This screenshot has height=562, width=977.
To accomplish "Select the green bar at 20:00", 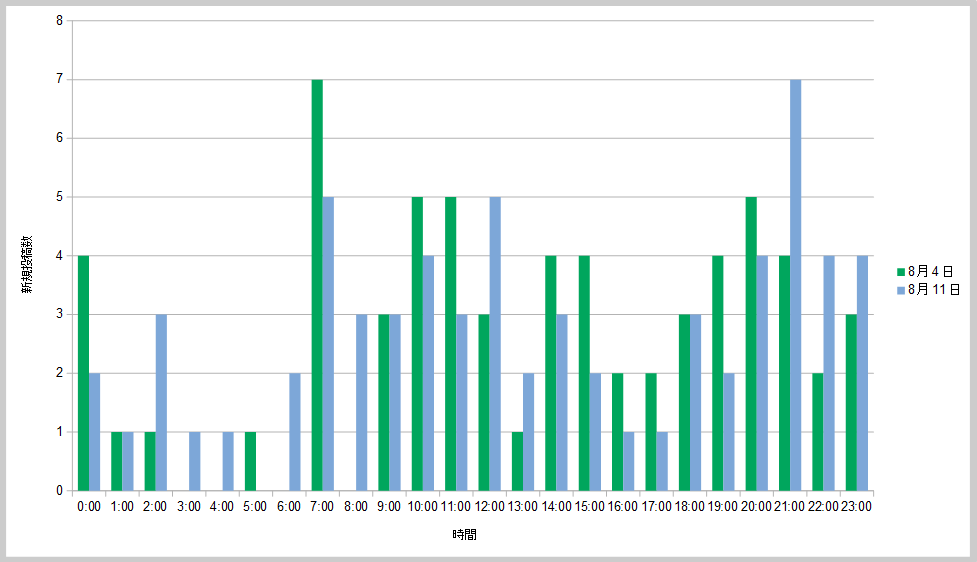I will click(x=751, y=343).
